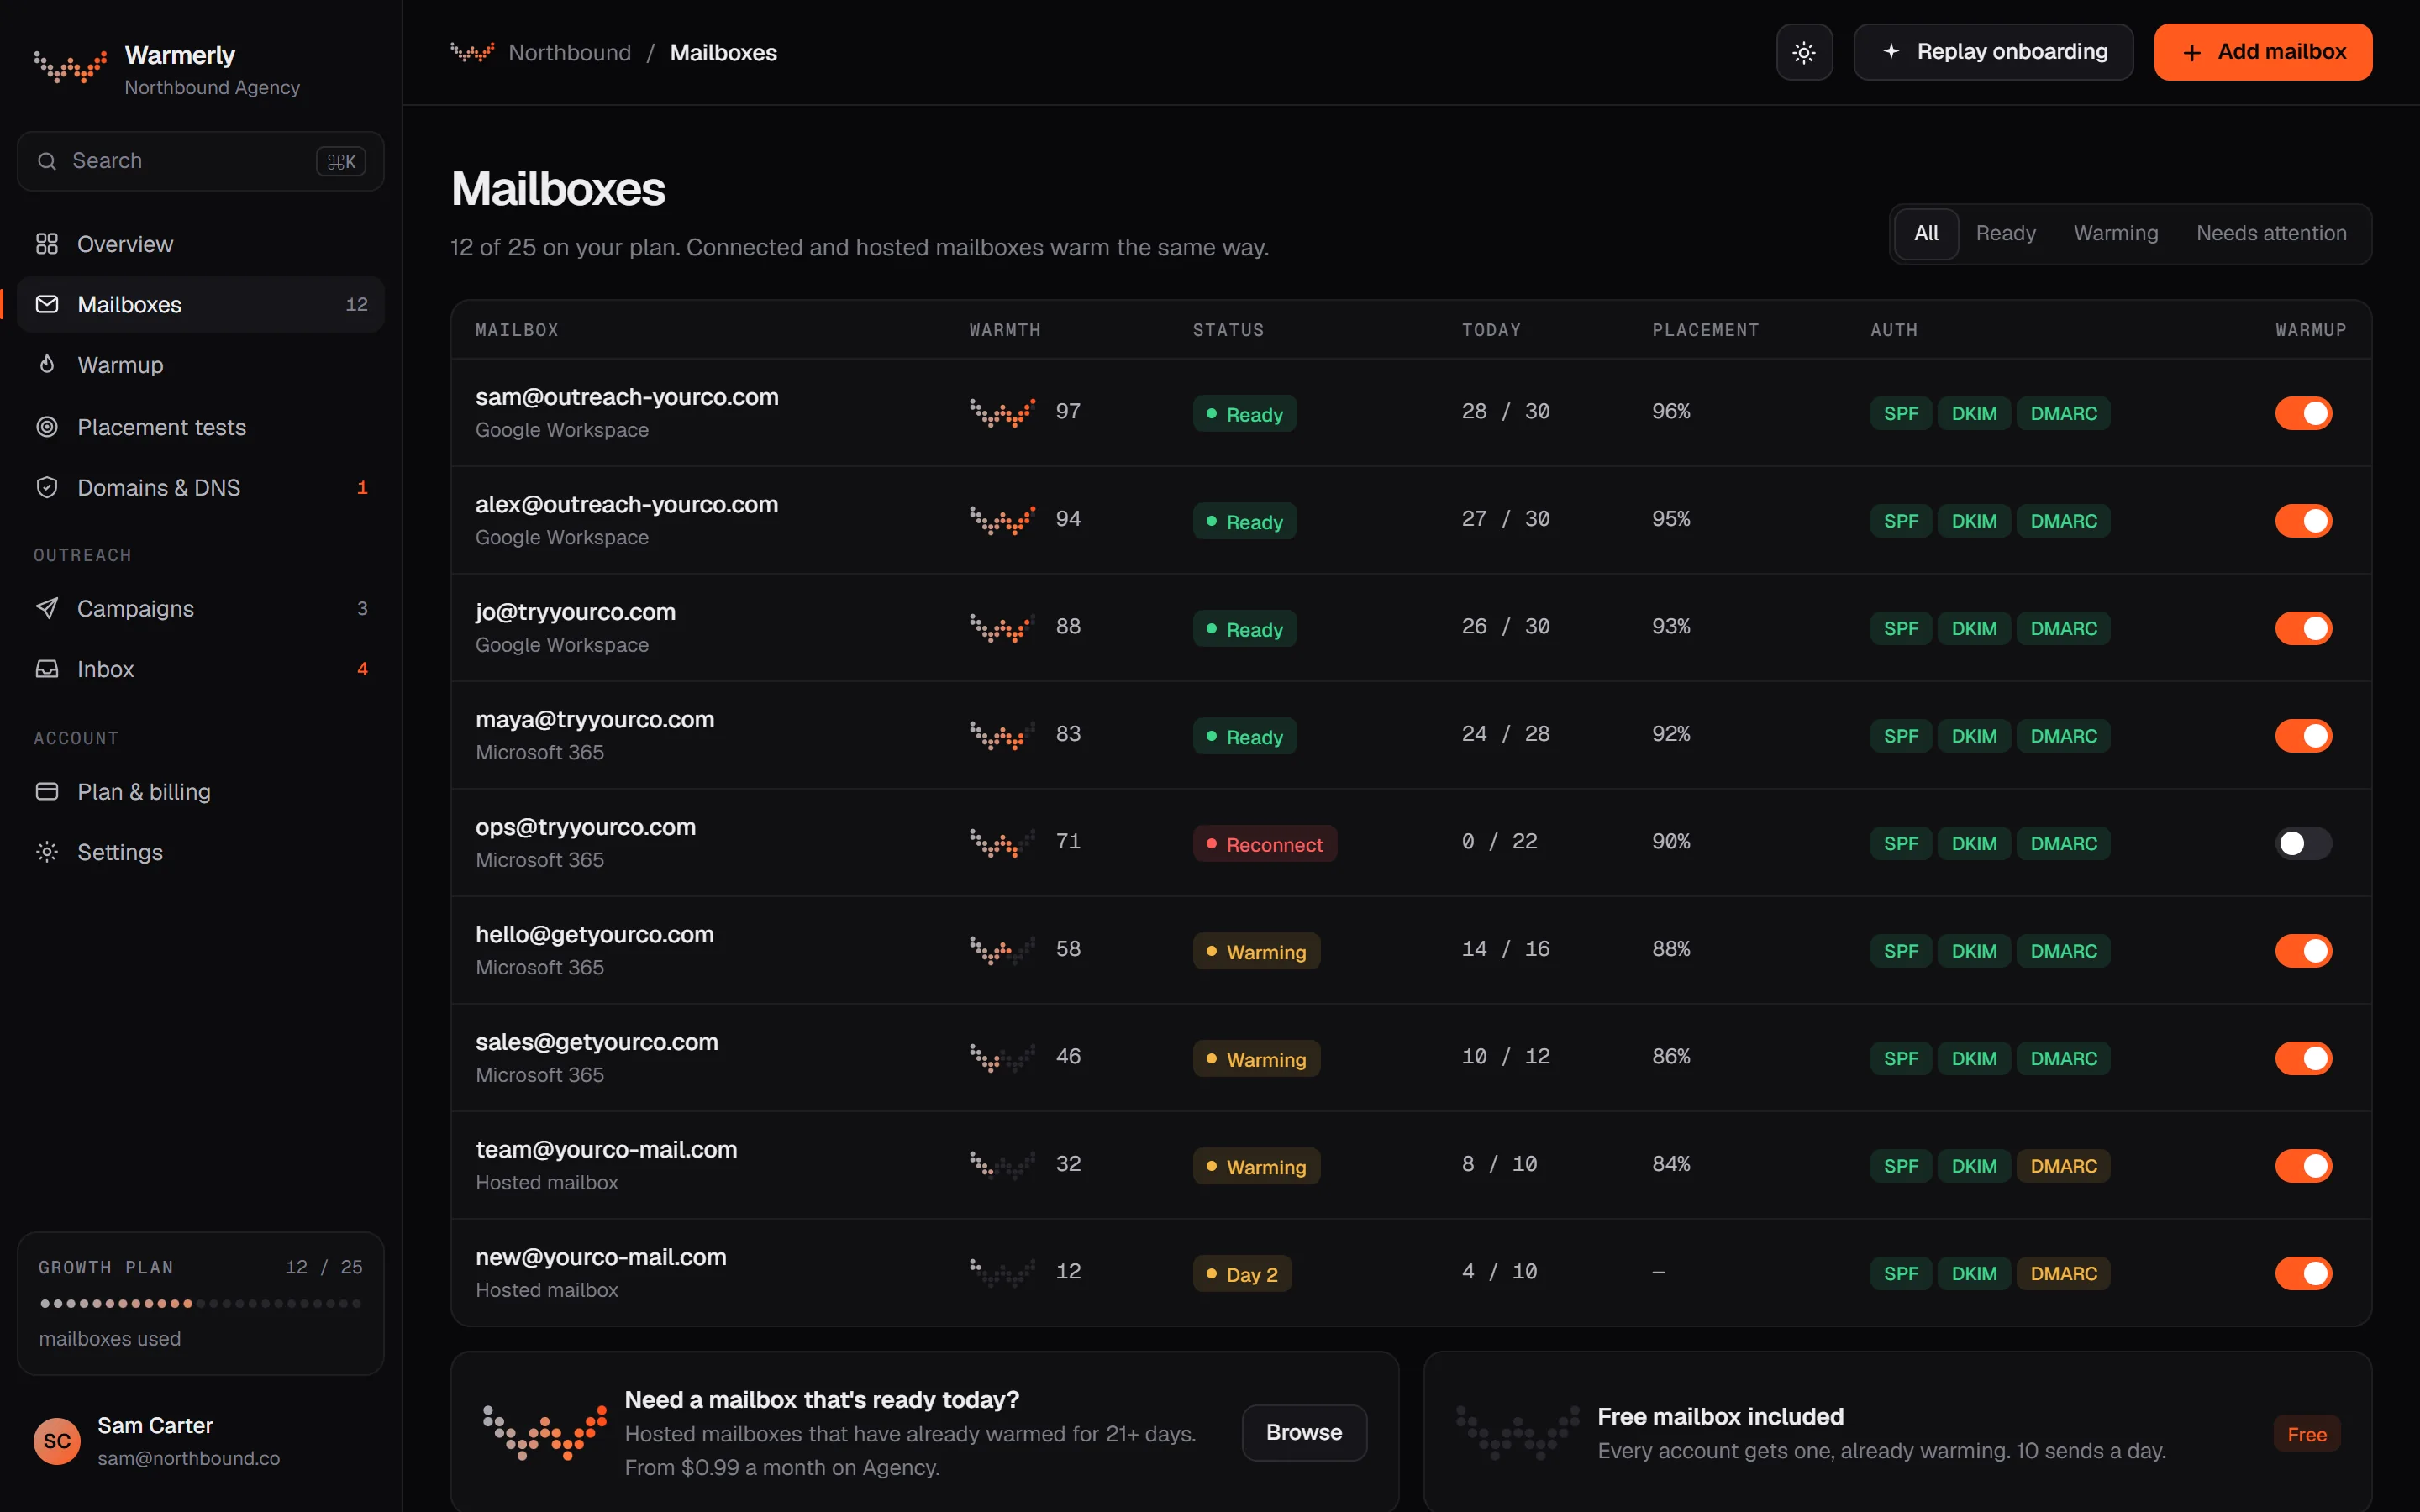This screenshot has width=2420, height=1512.
Task: Click the Campaigns paper plane icon
Action: (47, 608)
